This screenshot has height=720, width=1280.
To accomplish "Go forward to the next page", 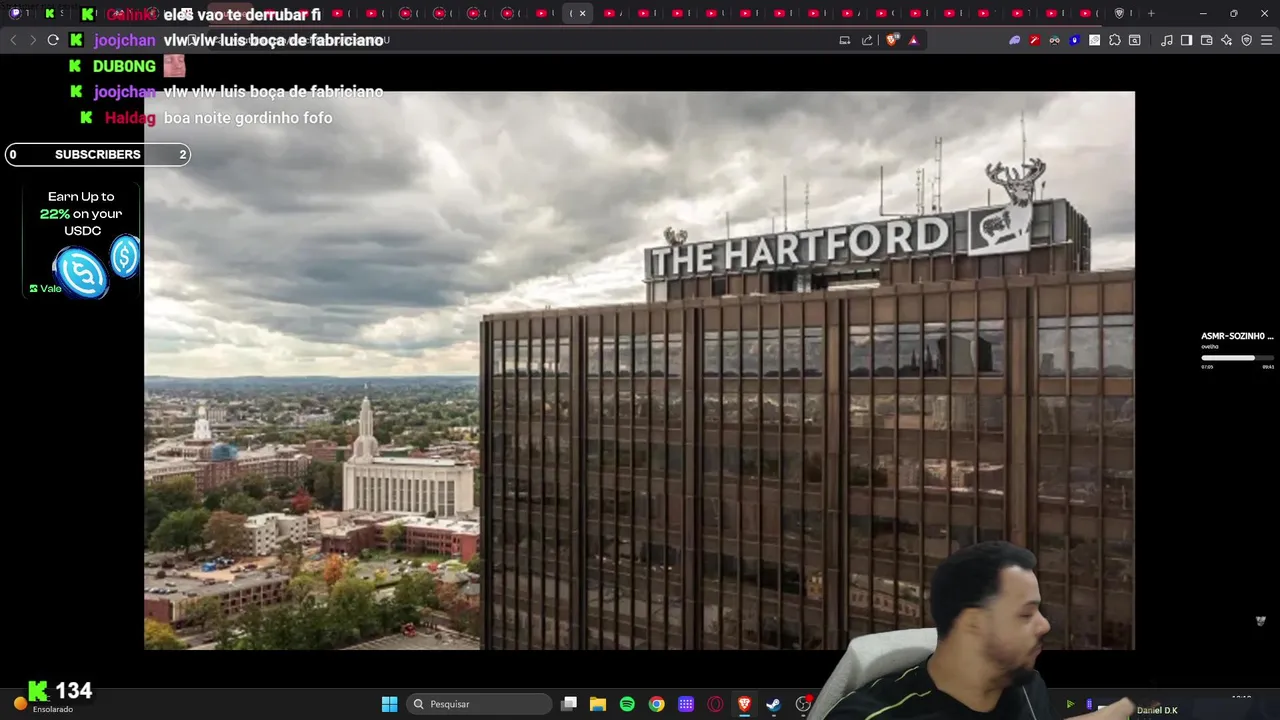I will click(x=32, y=40).
